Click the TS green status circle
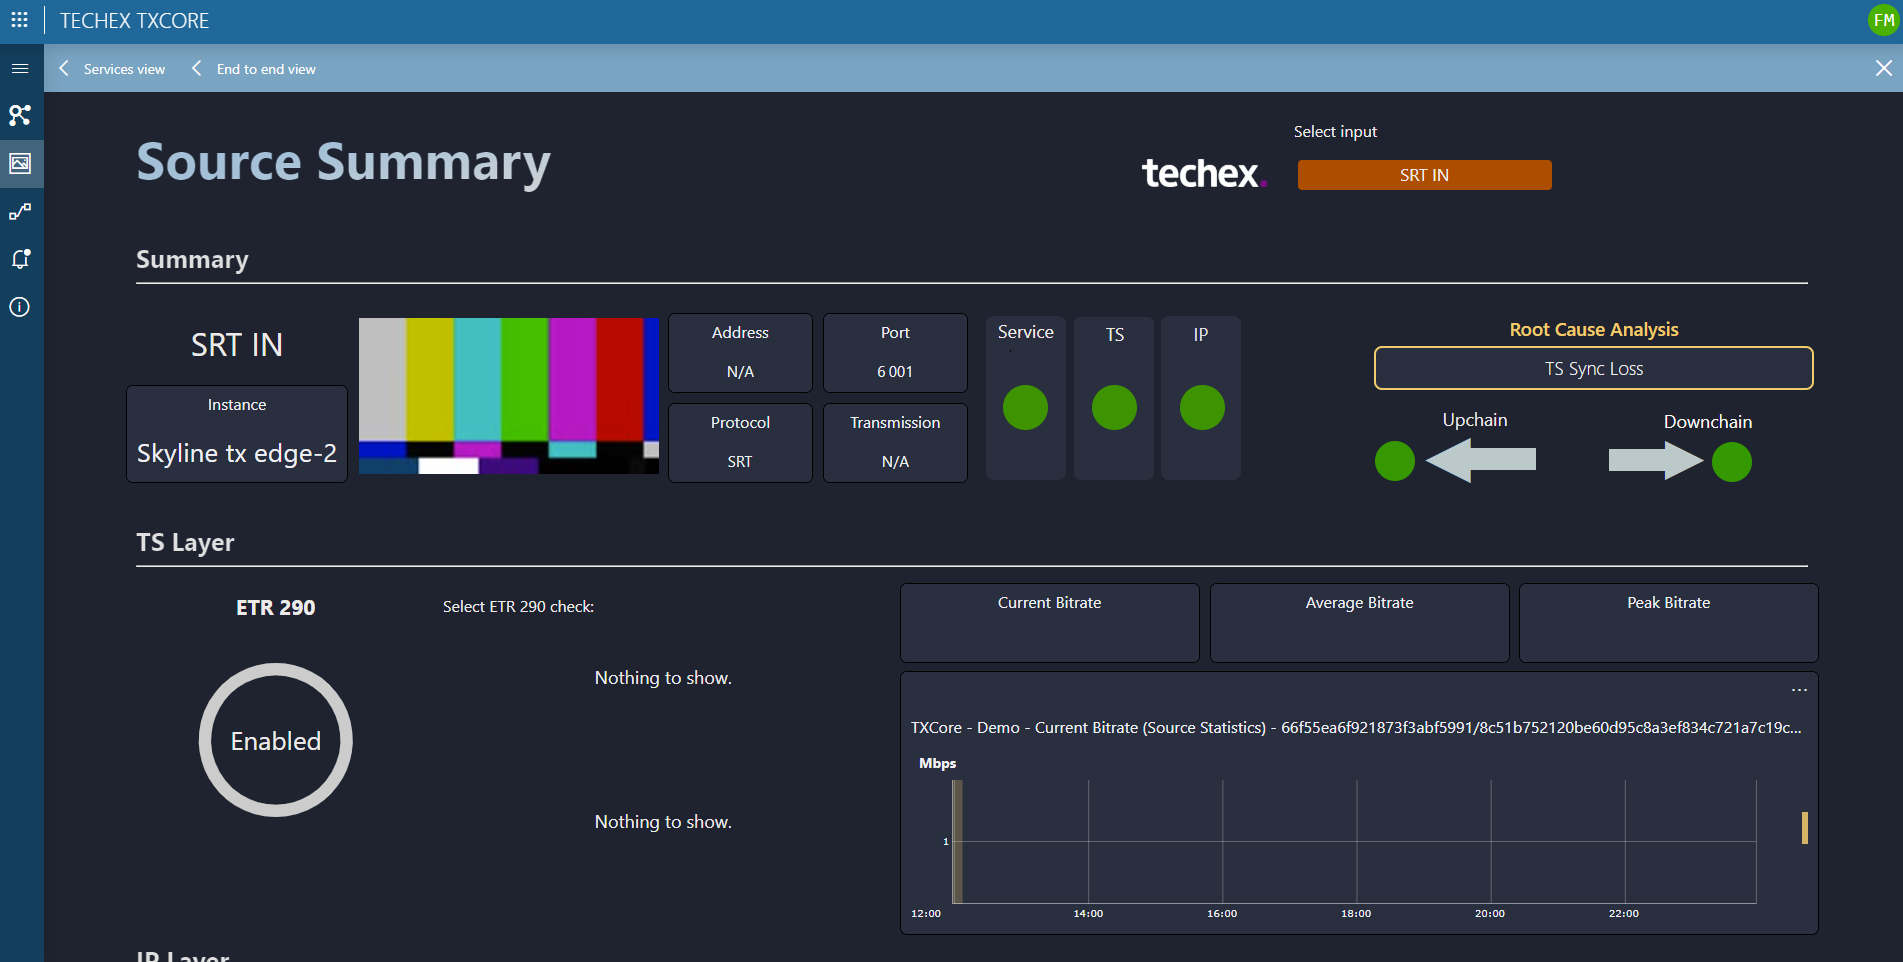 1114,407
